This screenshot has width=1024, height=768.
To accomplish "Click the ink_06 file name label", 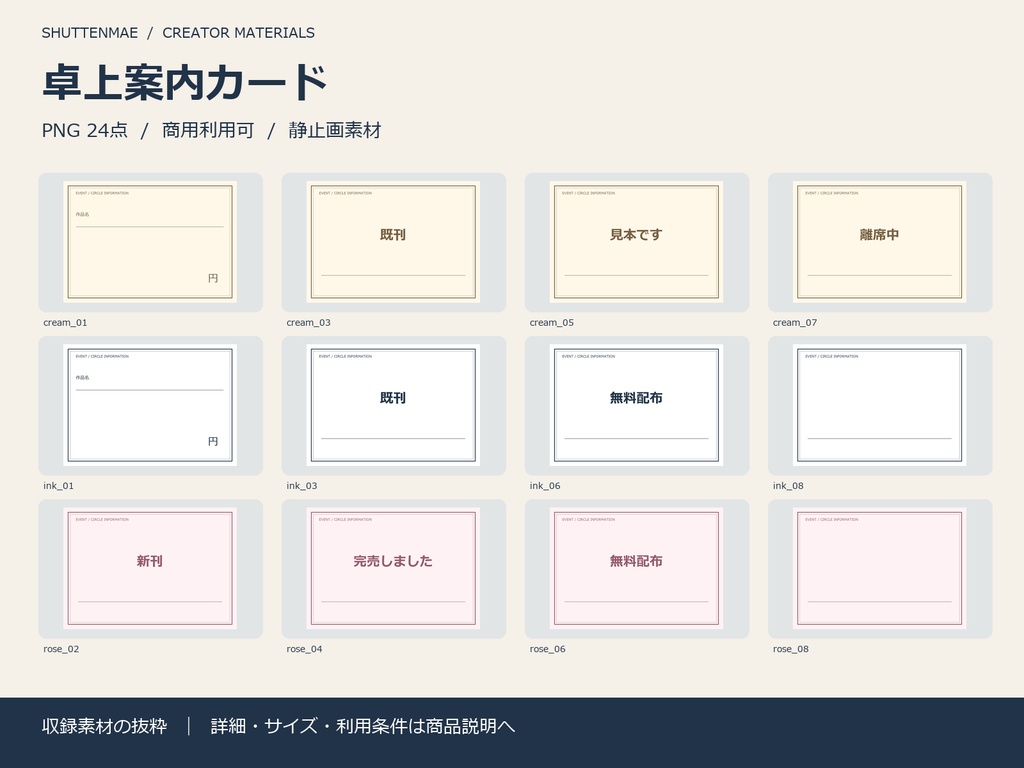I will (x=545, y=486).
